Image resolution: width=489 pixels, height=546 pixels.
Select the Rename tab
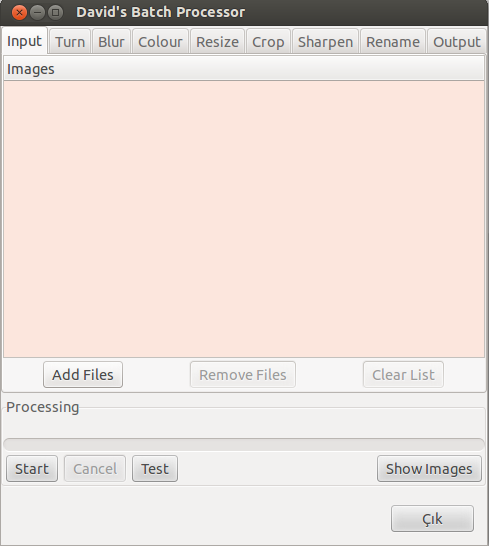(x=393, y=42)
